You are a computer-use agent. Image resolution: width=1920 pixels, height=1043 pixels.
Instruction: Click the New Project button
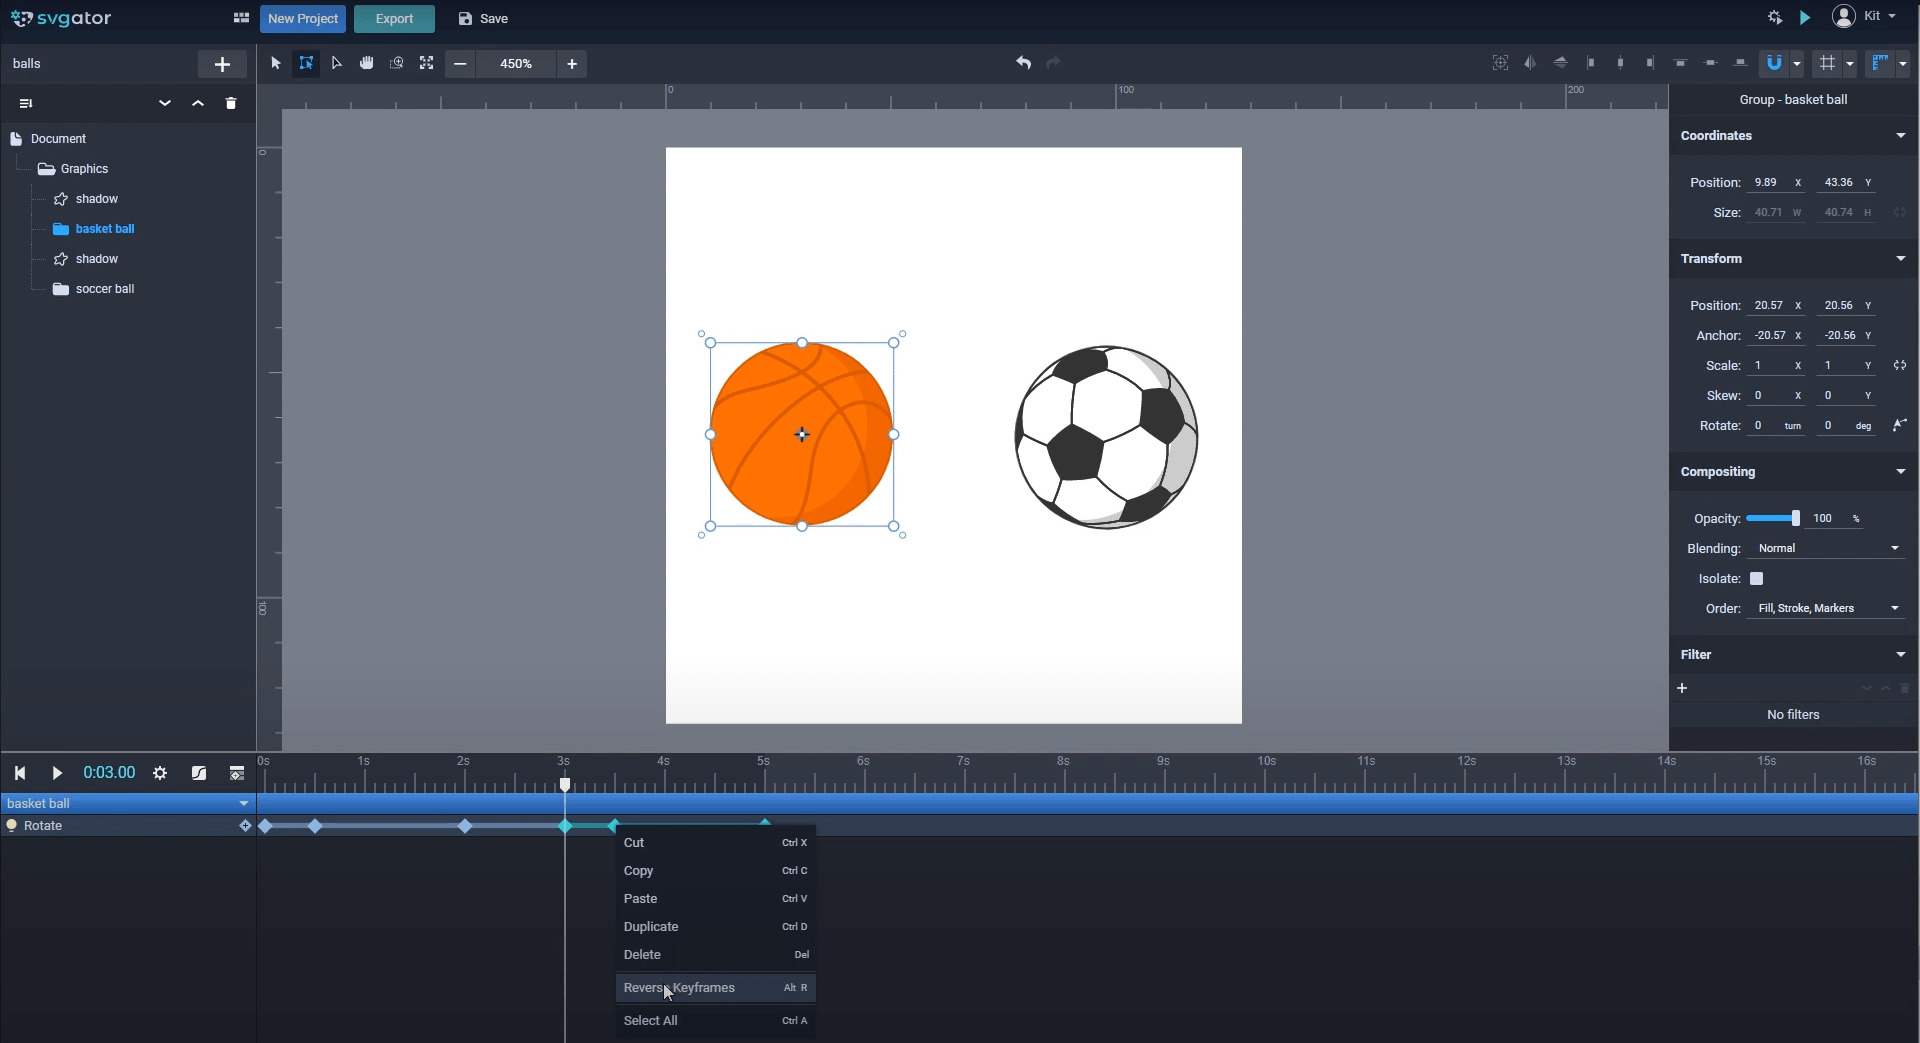(303, 19)
